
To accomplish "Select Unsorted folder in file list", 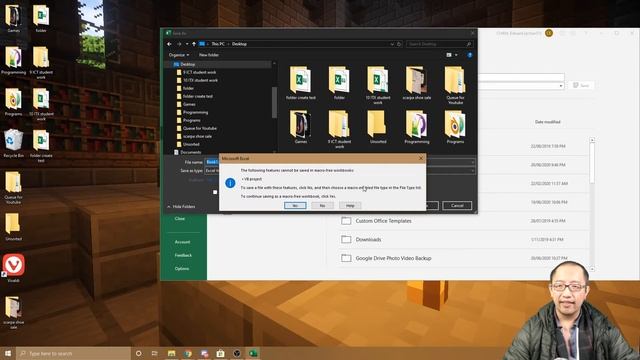I will tap(378, 127).
